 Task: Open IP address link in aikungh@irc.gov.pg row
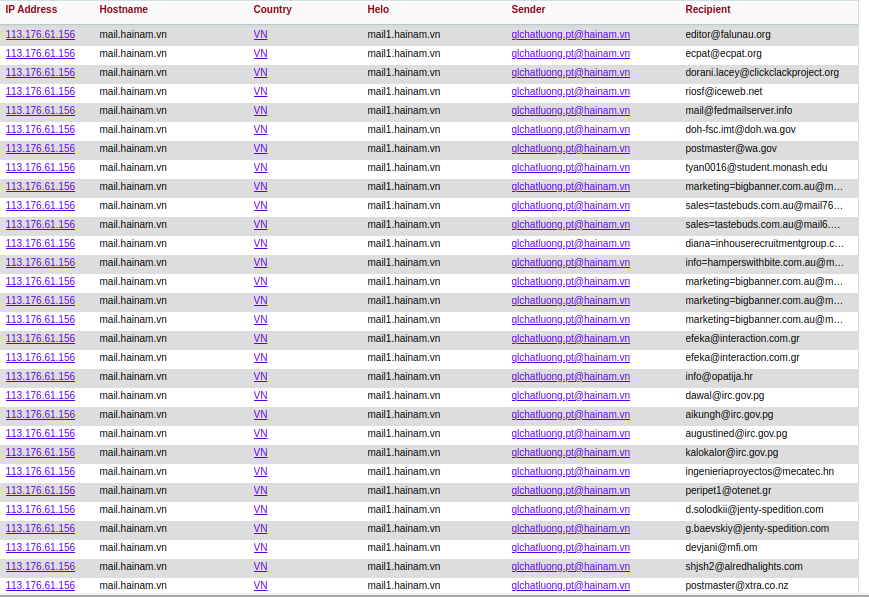point(40,415)
